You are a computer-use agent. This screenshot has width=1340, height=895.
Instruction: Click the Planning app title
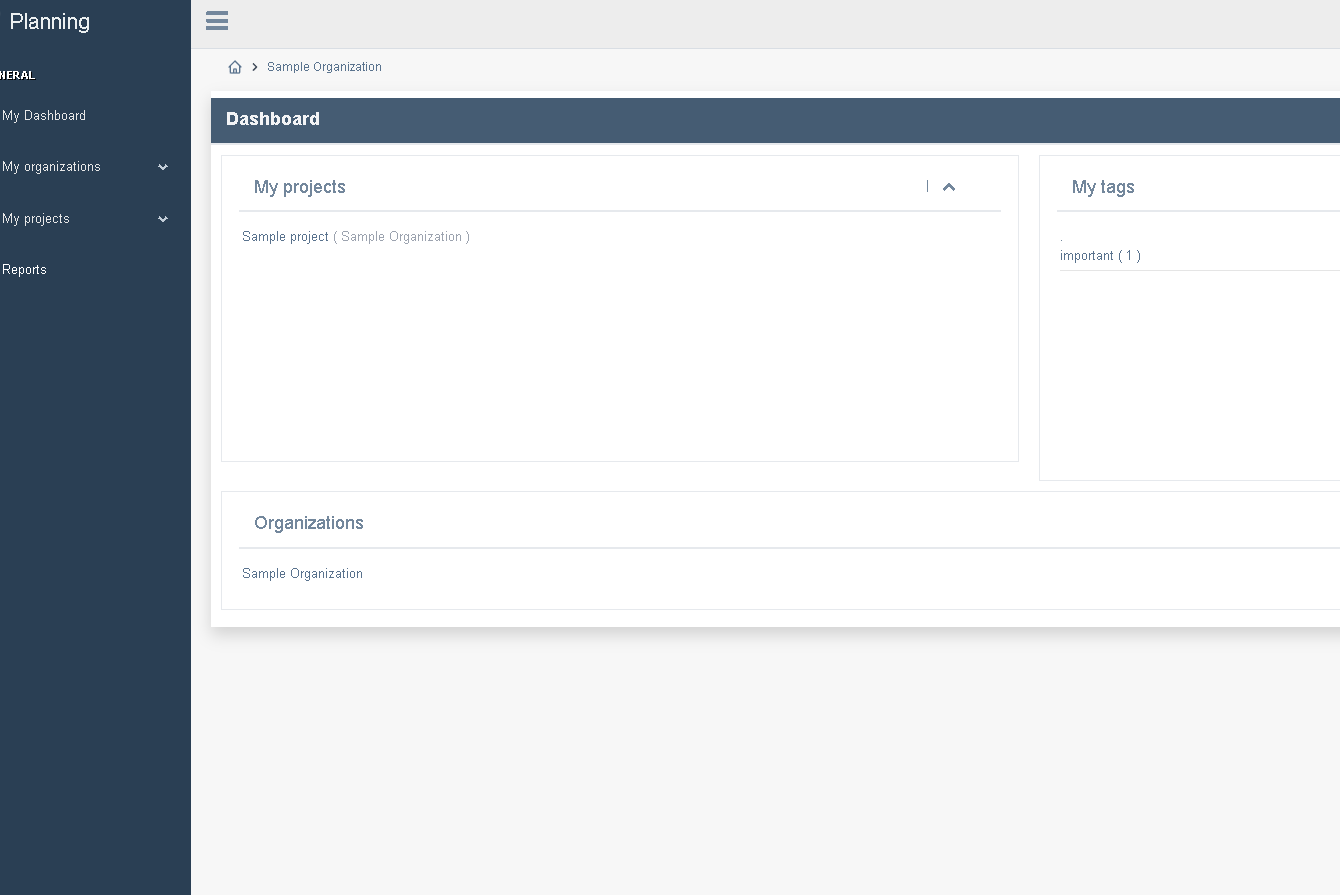(x=50, y=22)
